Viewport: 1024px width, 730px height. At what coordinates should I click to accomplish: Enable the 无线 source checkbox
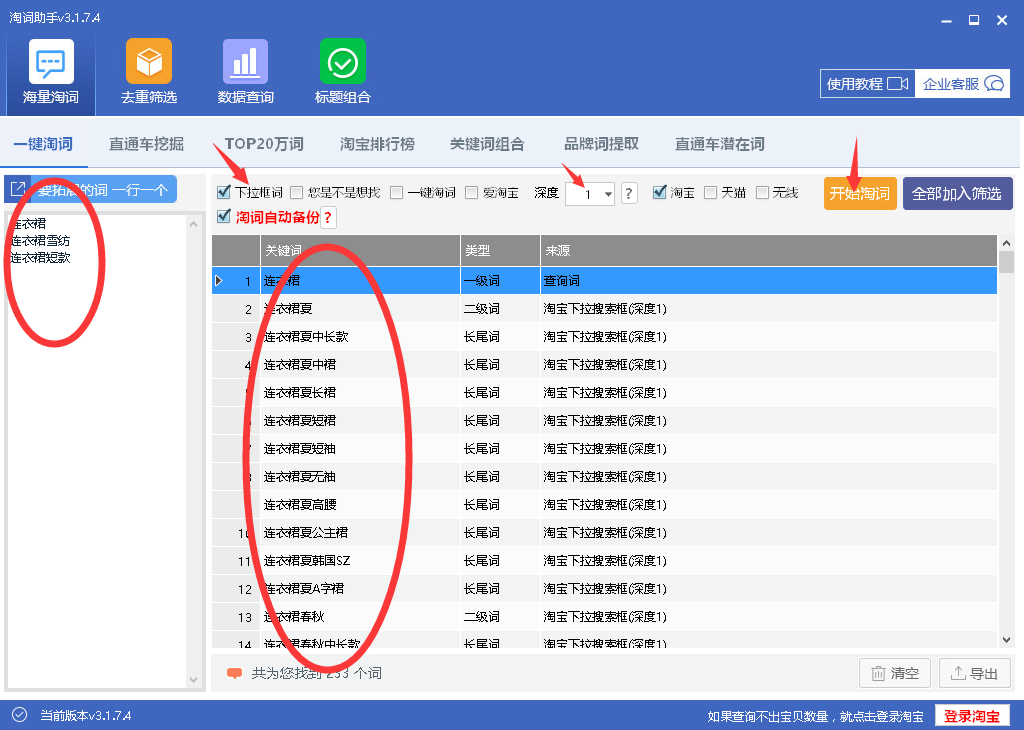[x=762, y=192]
